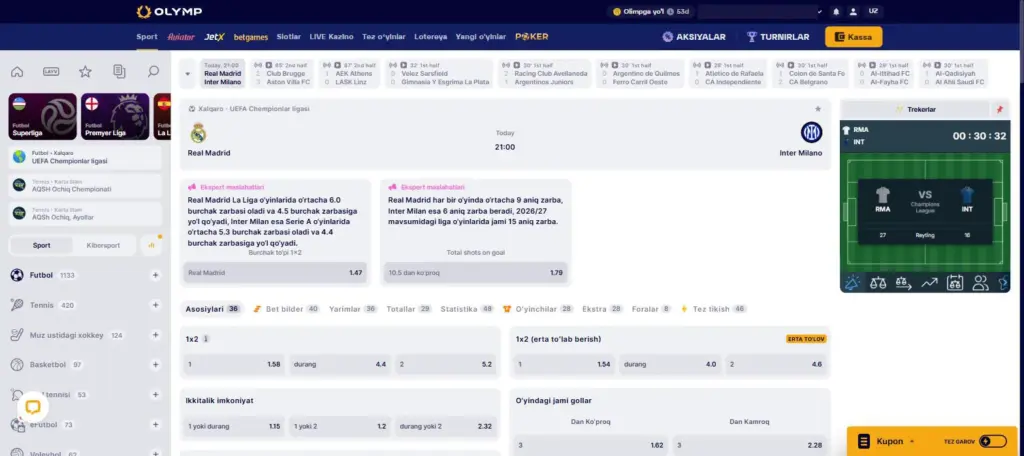Switch to the Bet bilder tab
Screen dimensions: 1024x456
(x=286, y=309)
